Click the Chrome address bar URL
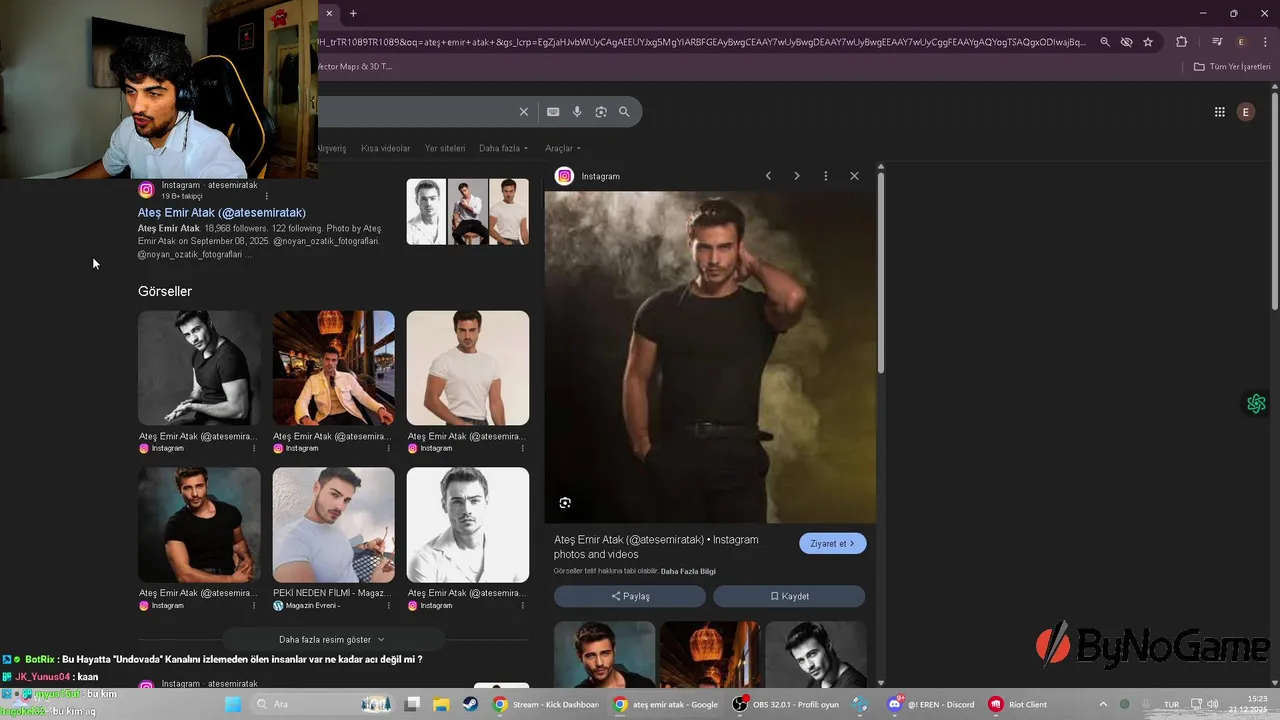The width and height of the screenshot is (1280, 720). (700, 42)
